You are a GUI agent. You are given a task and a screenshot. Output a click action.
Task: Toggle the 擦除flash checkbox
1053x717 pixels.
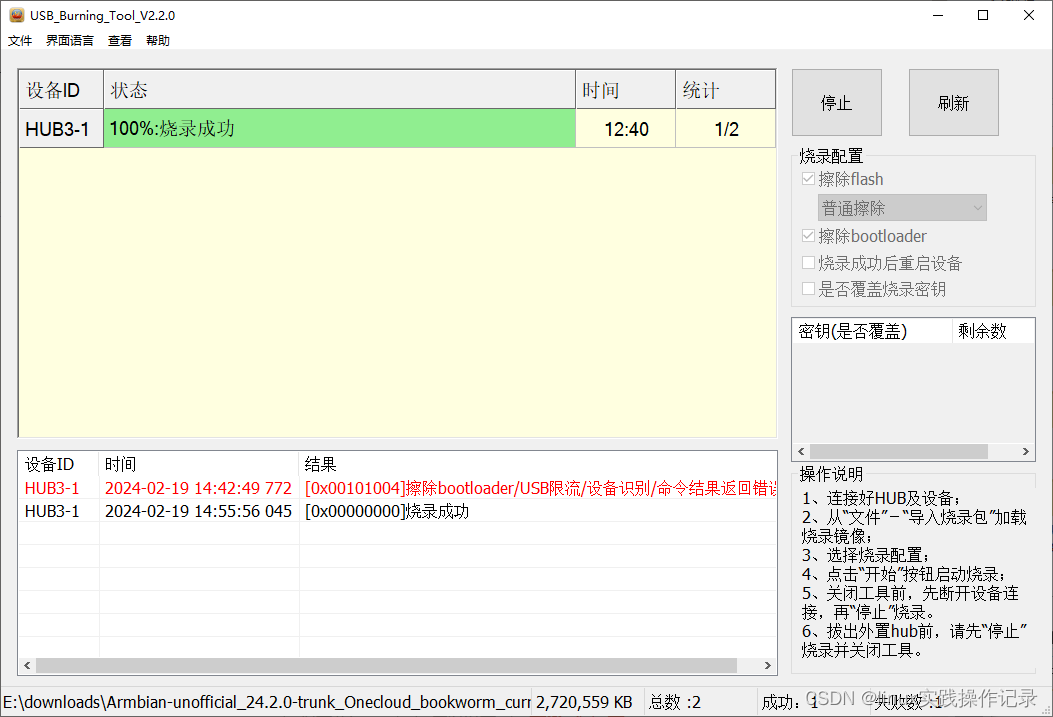point(808,178)
